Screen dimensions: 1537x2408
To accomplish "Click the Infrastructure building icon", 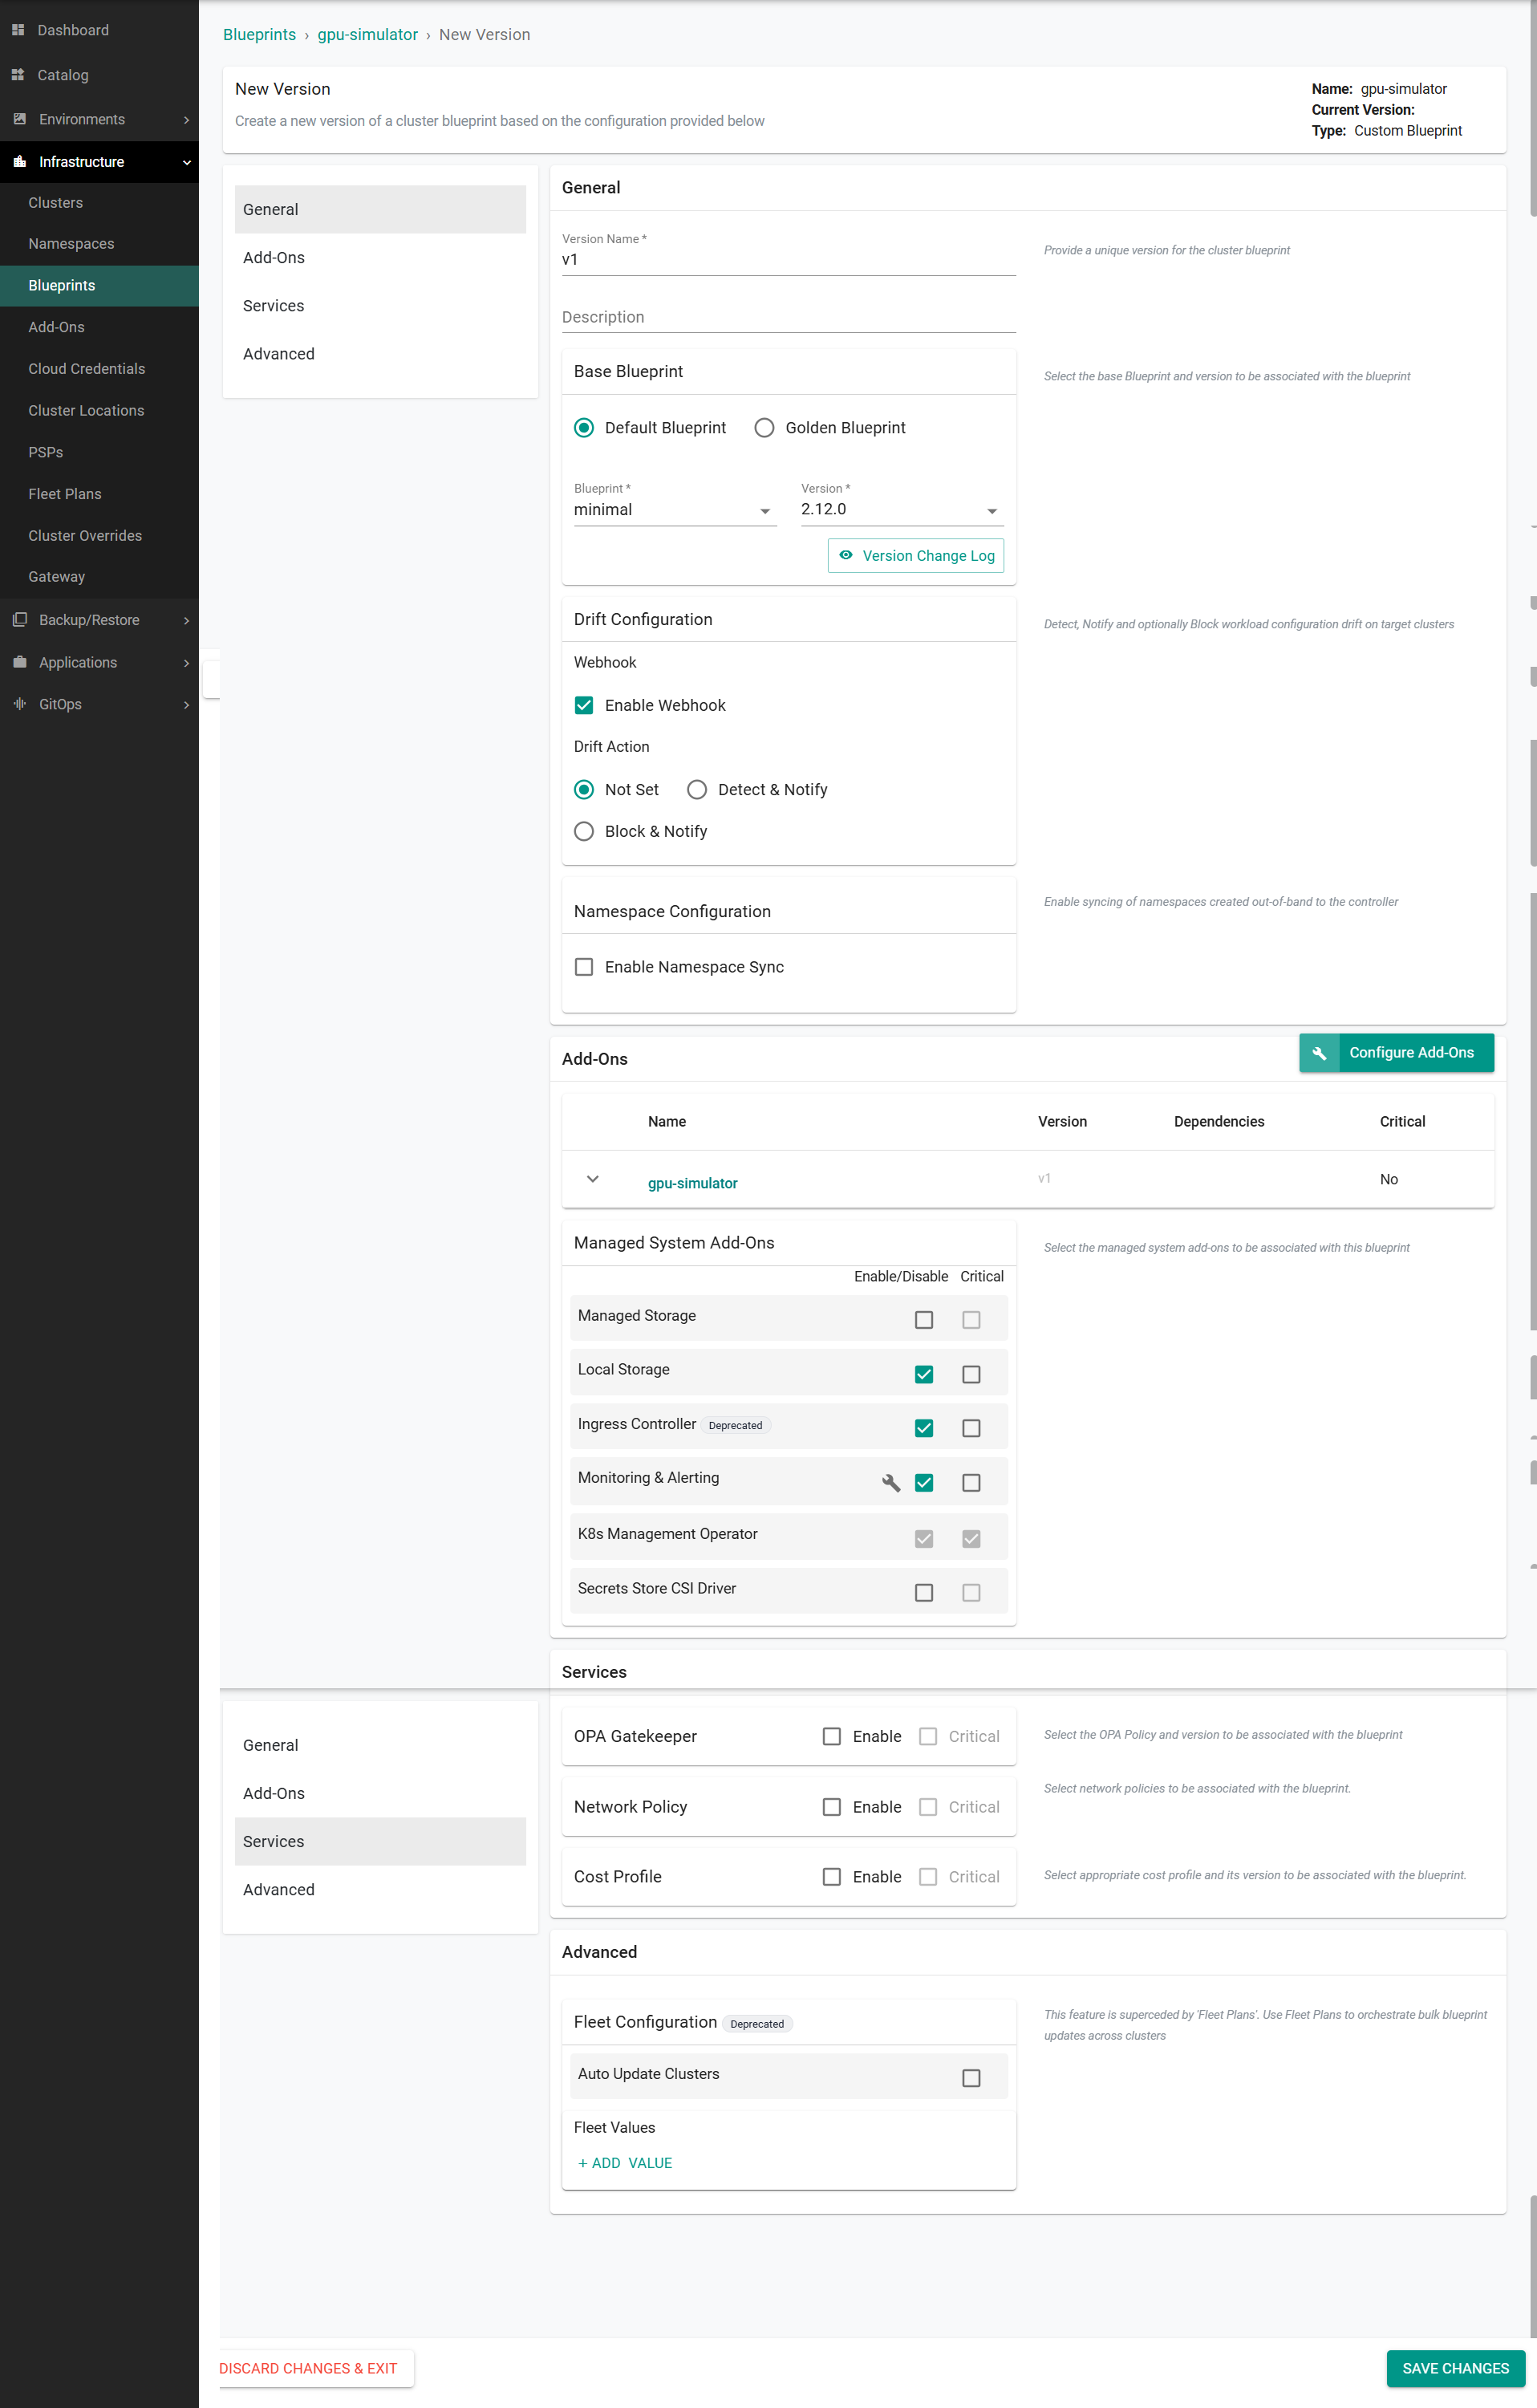I will click(x=19, y=161).
